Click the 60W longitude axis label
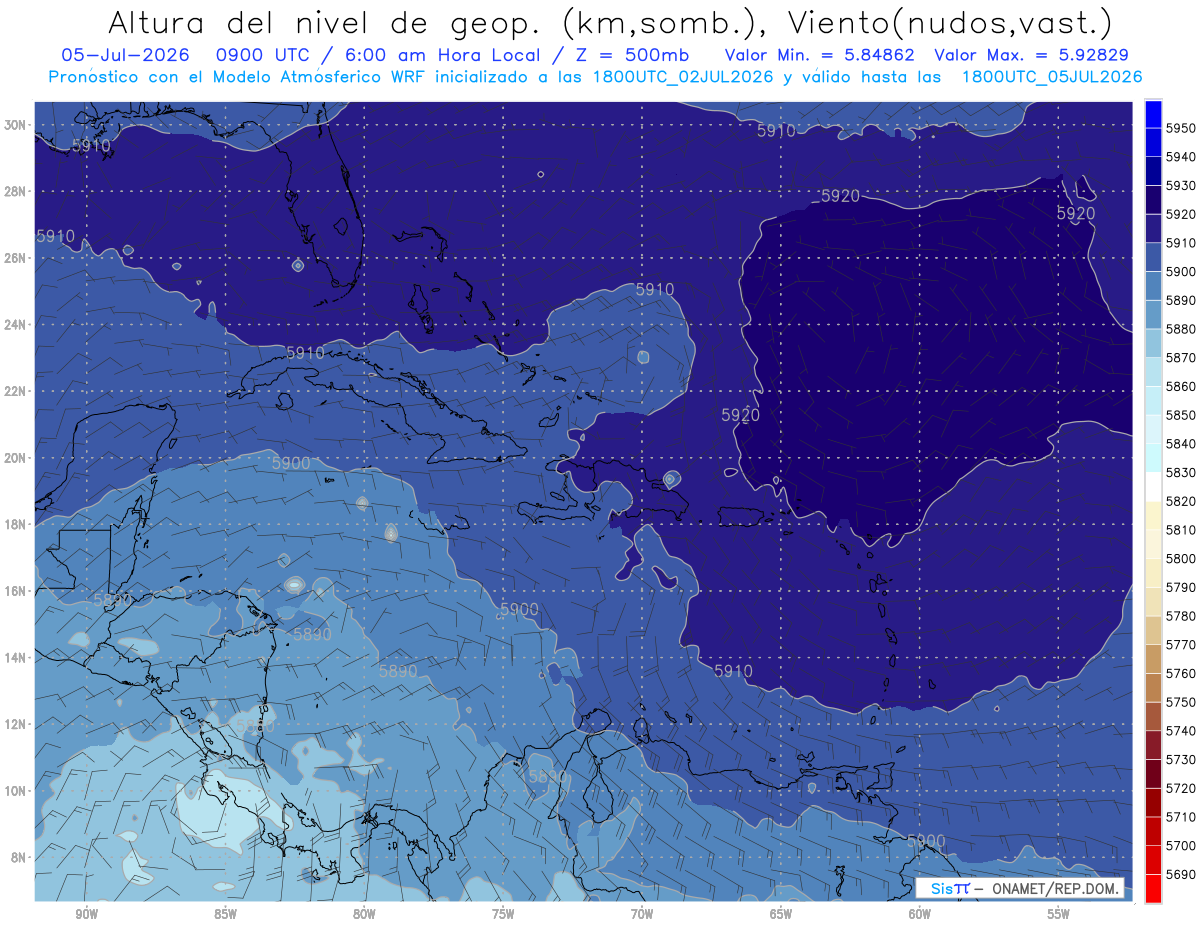The image size is (1200, 927). pyautogui.click(x=920, y=915)
